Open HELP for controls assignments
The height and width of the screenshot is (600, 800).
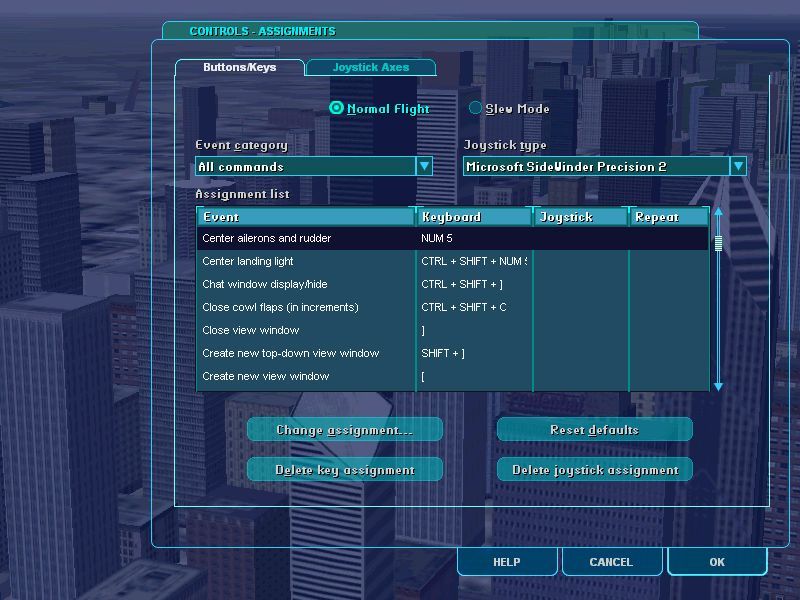coord(507,562)
